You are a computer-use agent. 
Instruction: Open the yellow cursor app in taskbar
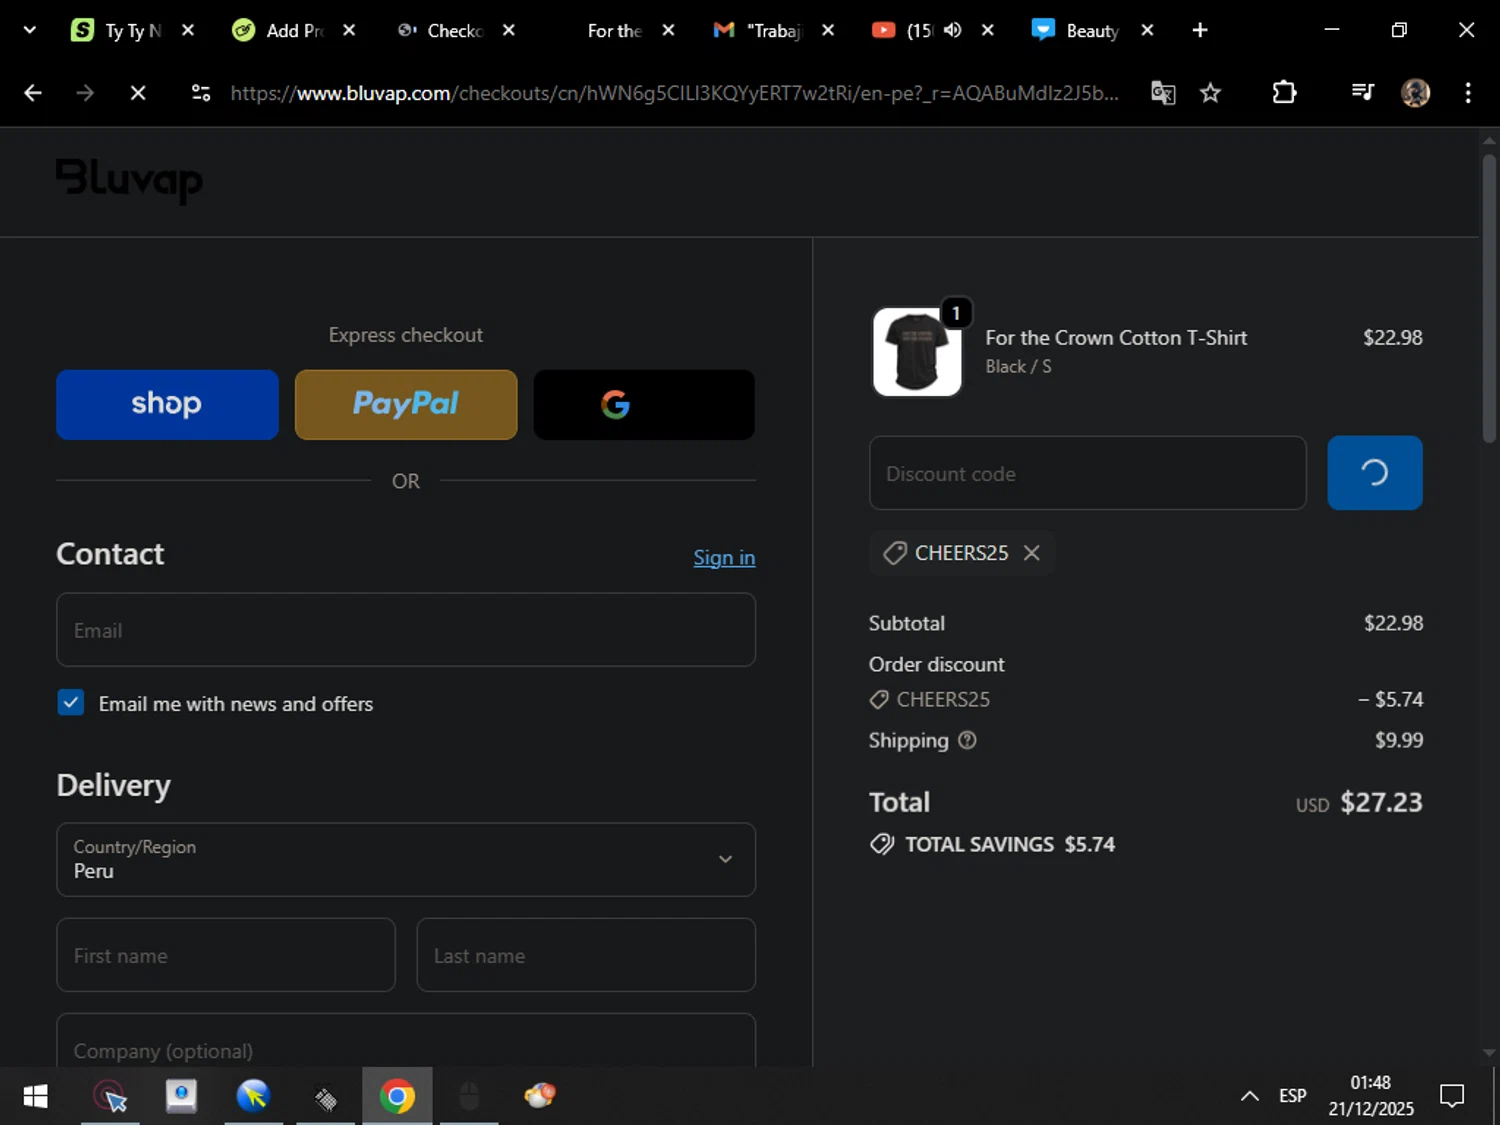[253, 1097]
